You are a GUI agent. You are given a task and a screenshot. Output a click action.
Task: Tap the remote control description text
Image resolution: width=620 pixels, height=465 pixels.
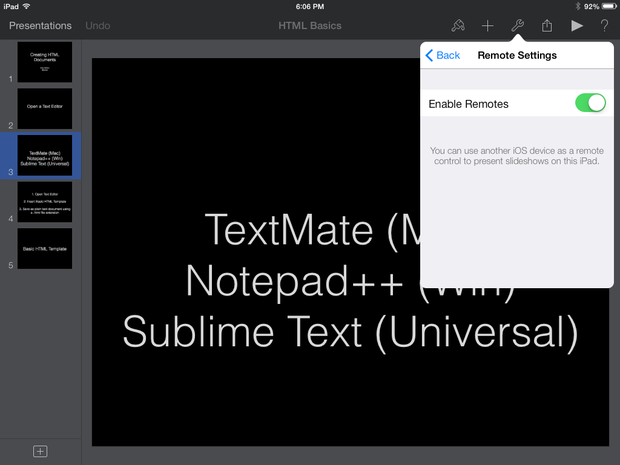click(517, 156)
